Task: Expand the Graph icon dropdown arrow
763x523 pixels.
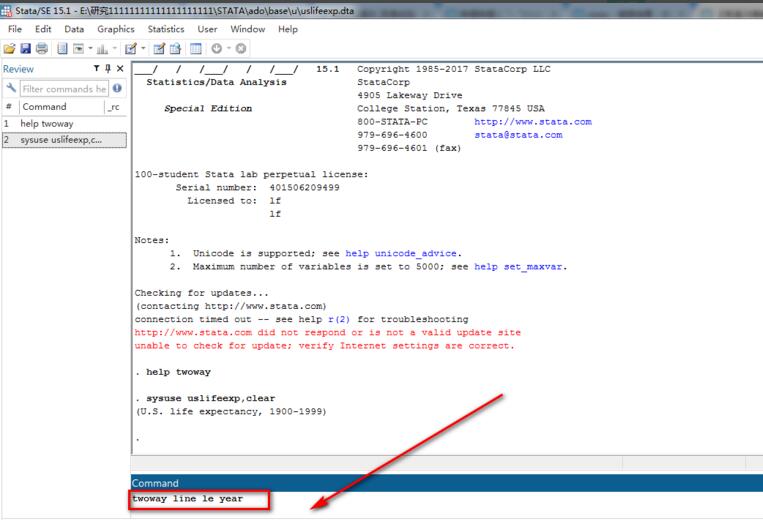Action: coord(115,48)
